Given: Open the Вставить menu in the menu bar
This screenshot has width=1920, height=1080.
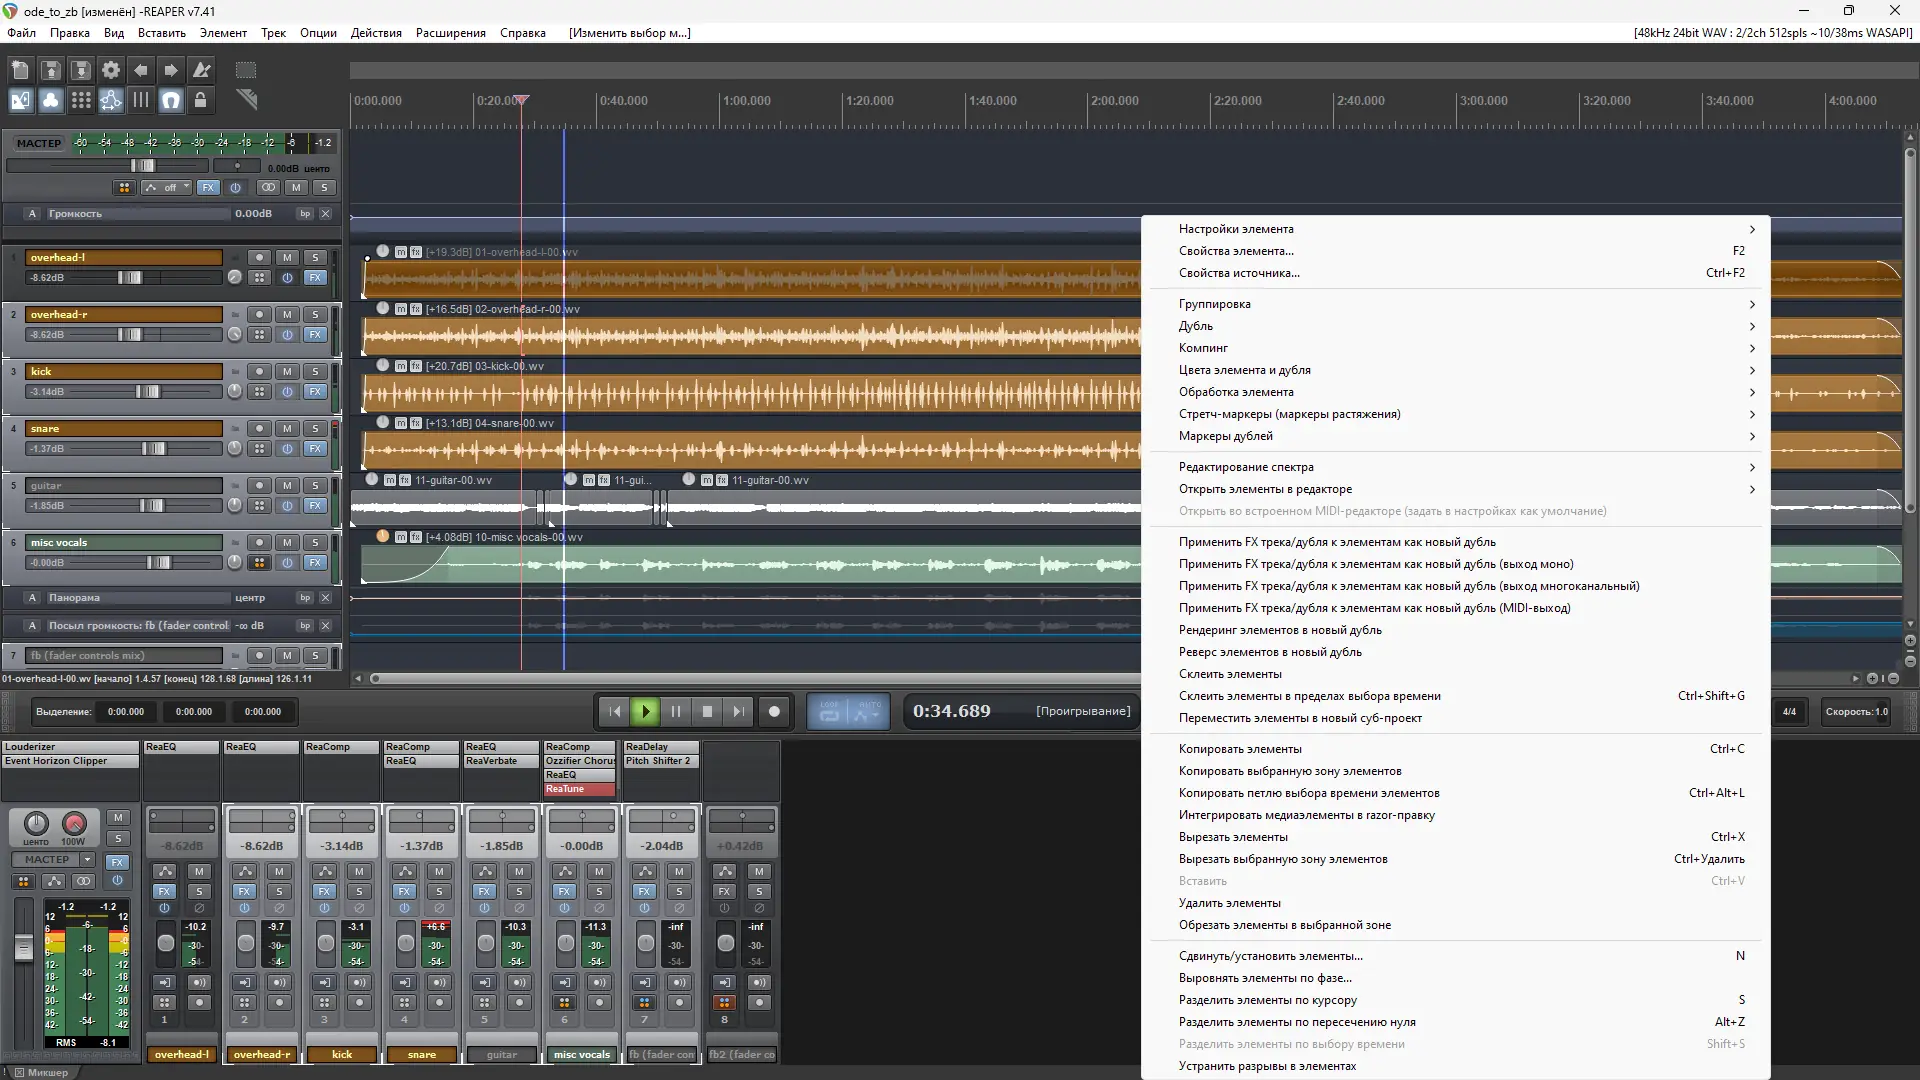Looking at the screenshot, I should tap(161, 33).
